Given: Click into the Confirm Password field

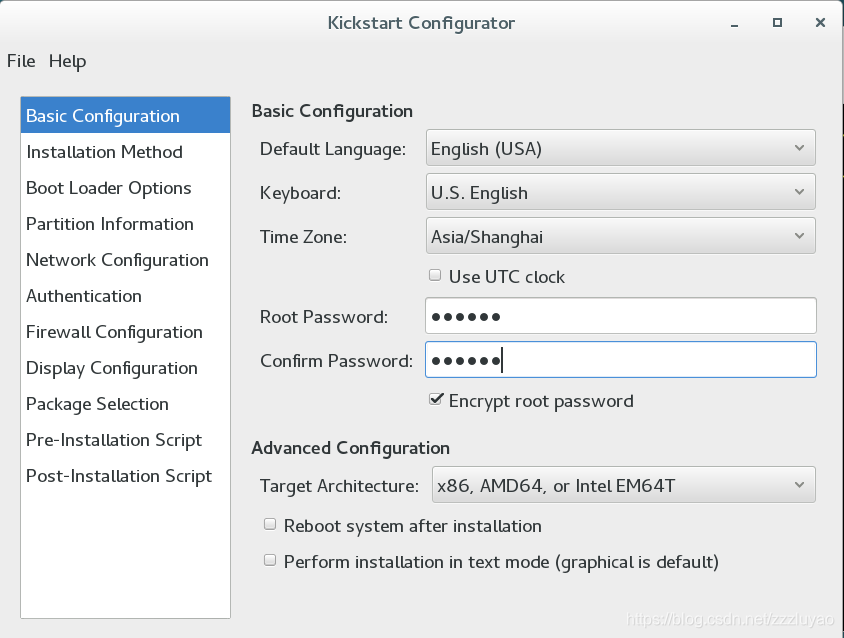Looking at the screenshot, I should 621,360.
